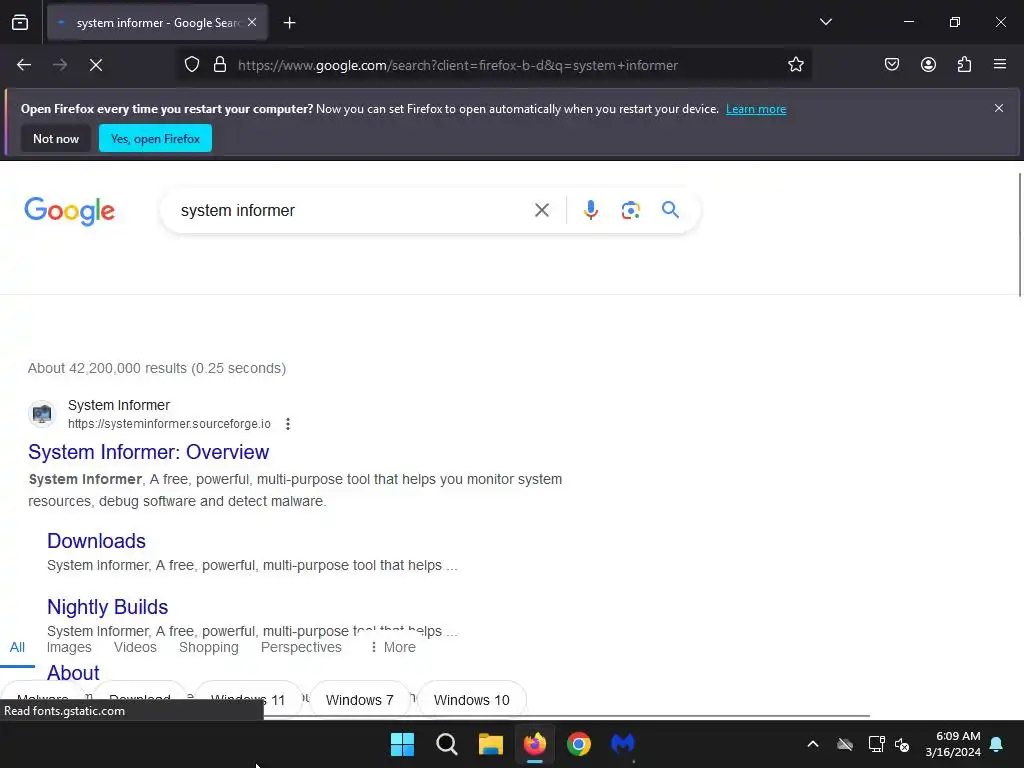Switch to Shopping results tab
This screenshot has height=768, width=1024.
click(209, 647)
